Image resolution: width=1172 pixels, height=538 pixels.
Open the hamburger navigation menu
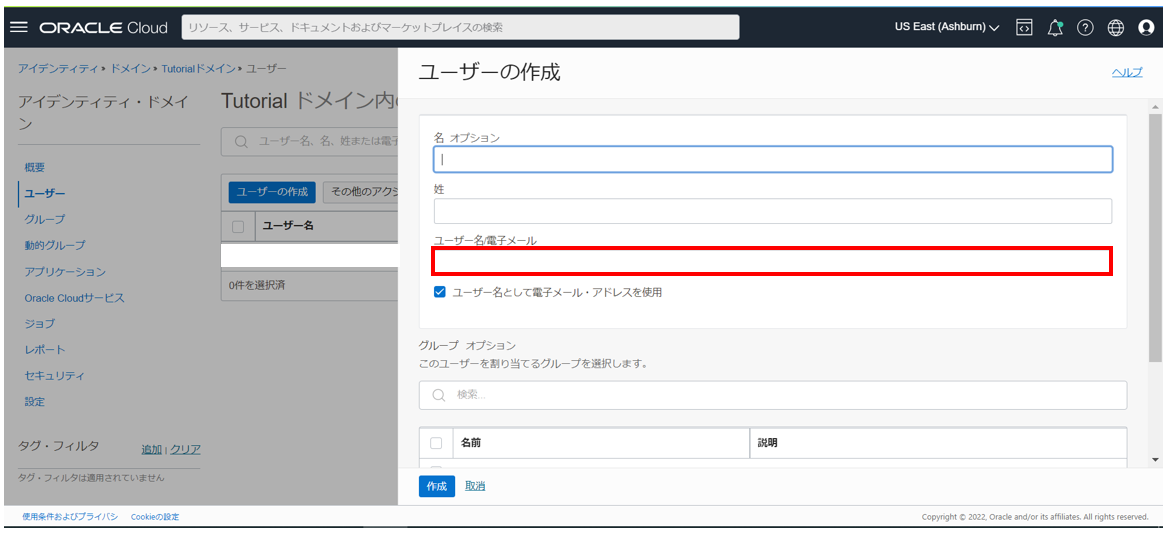[x=18, y=27]
